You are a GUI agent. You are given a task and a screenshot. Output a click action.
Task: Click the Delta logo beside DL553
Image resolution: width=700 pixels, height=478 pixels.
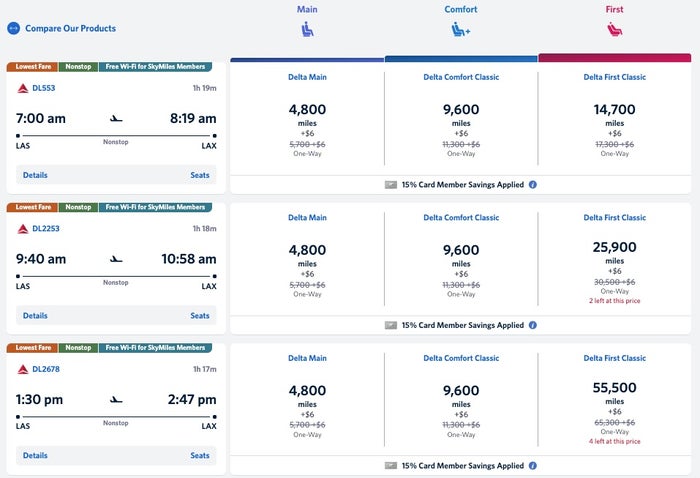click(23, 88)
